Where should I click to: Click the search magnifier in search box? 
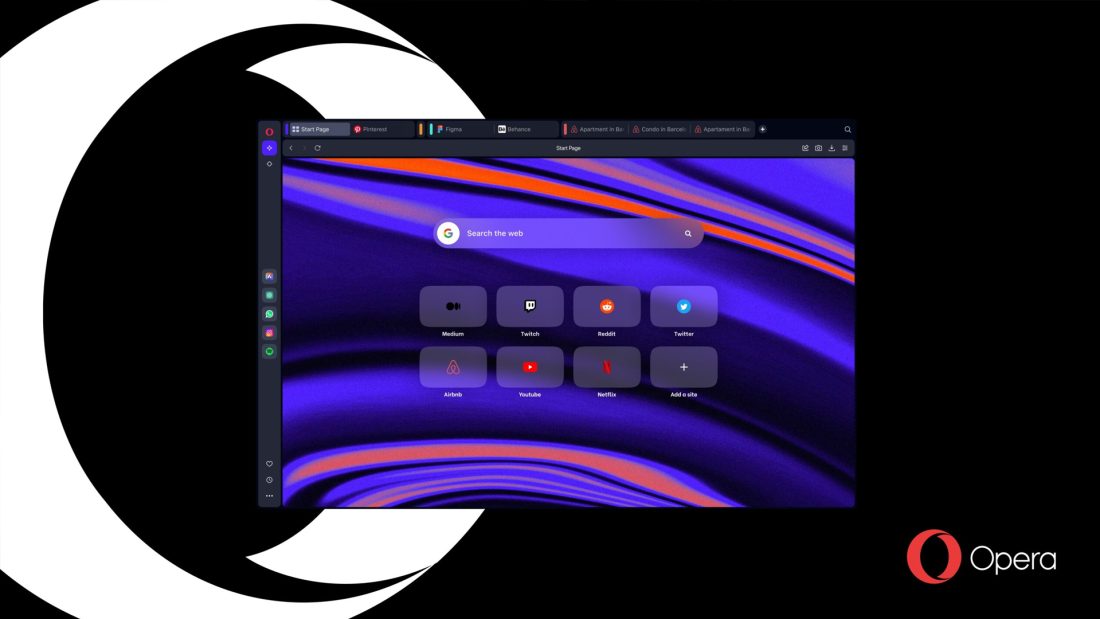(x=688, y=234)
